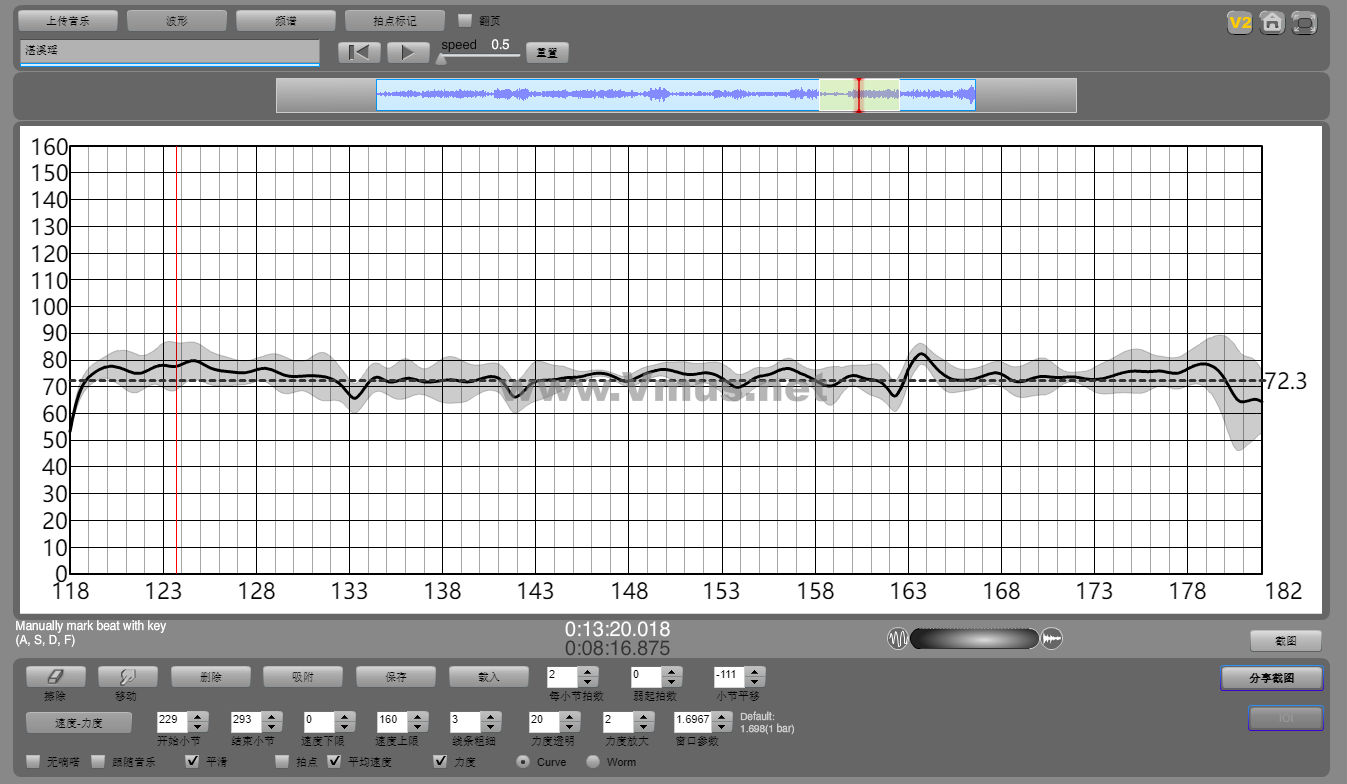Select the move (移动) tool icon

[x=127, y=677]
